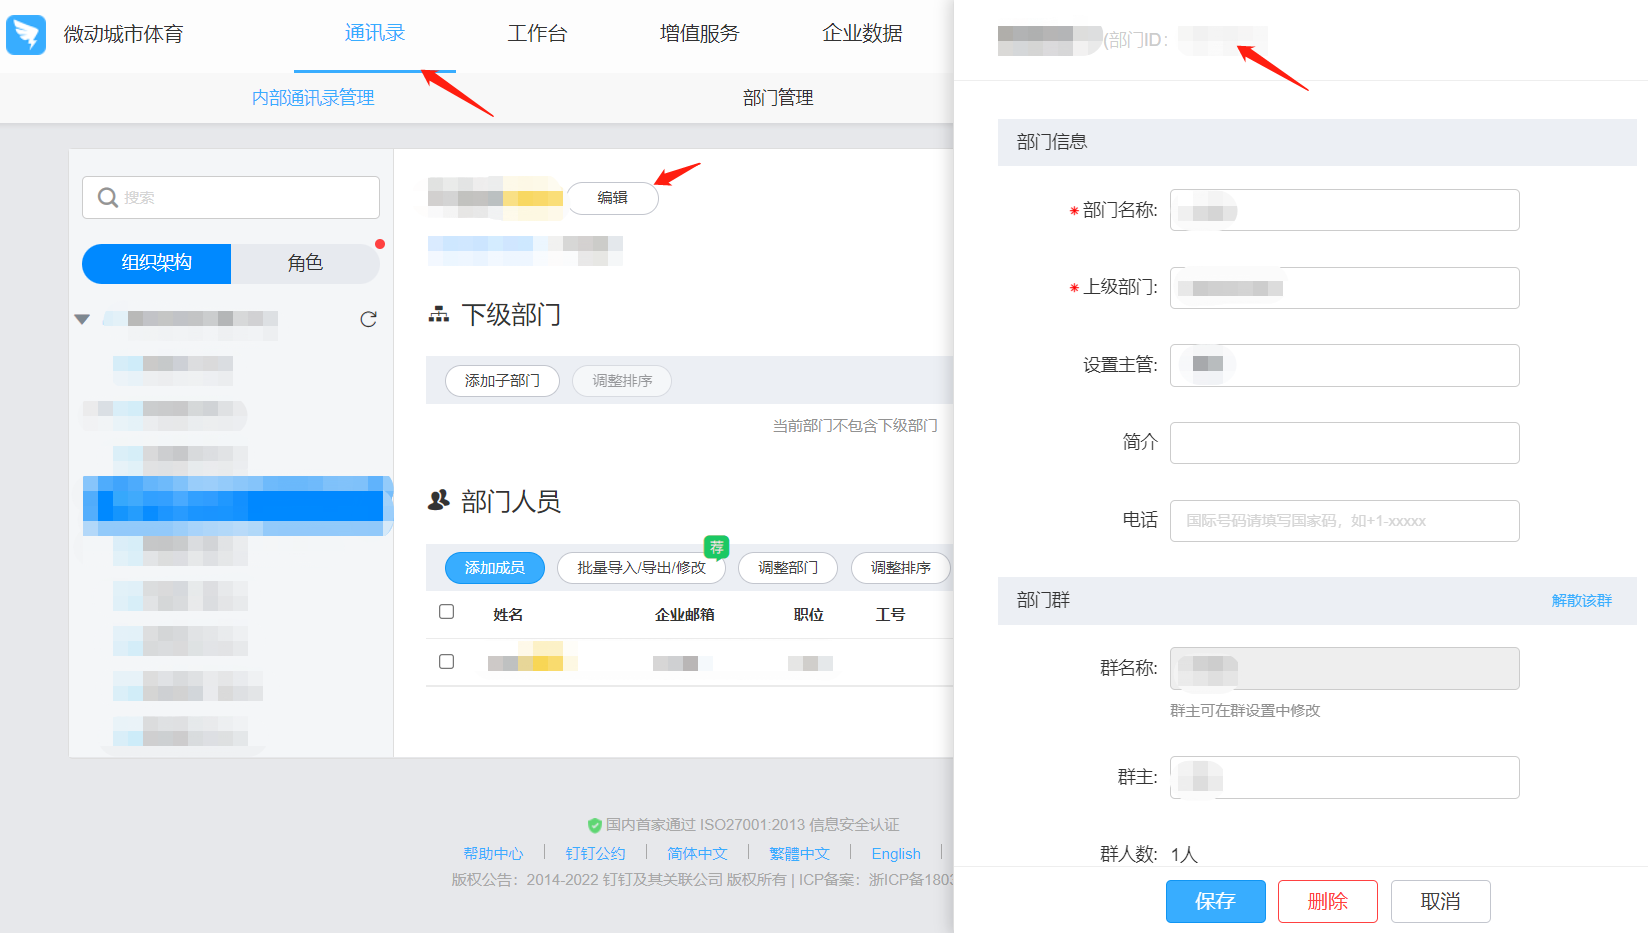The width and height of the screenshot is (1648, 933).
Task: Collapse the root organization tree arrow
Action: point(82,319)
